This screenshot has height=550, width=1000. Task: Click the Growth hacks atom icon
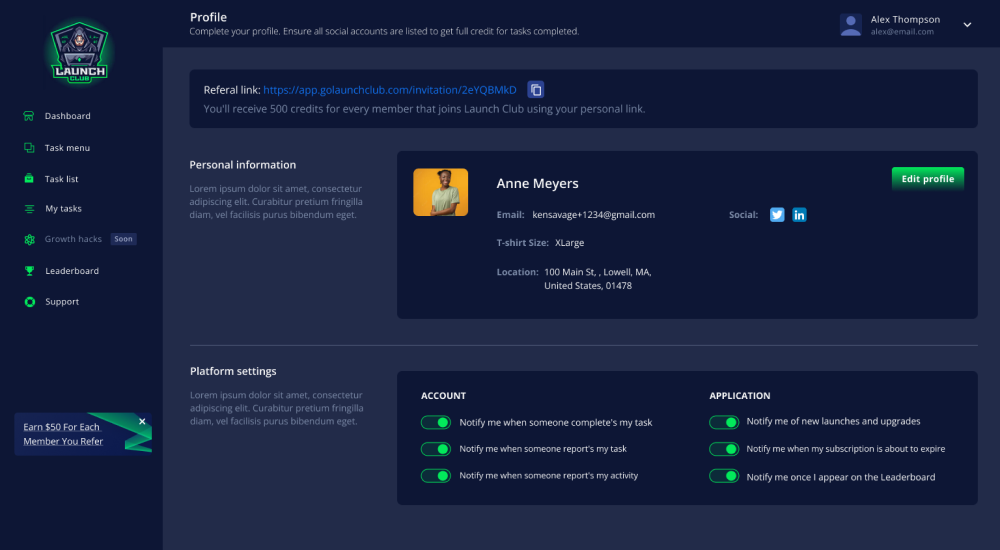click(29, 239)
